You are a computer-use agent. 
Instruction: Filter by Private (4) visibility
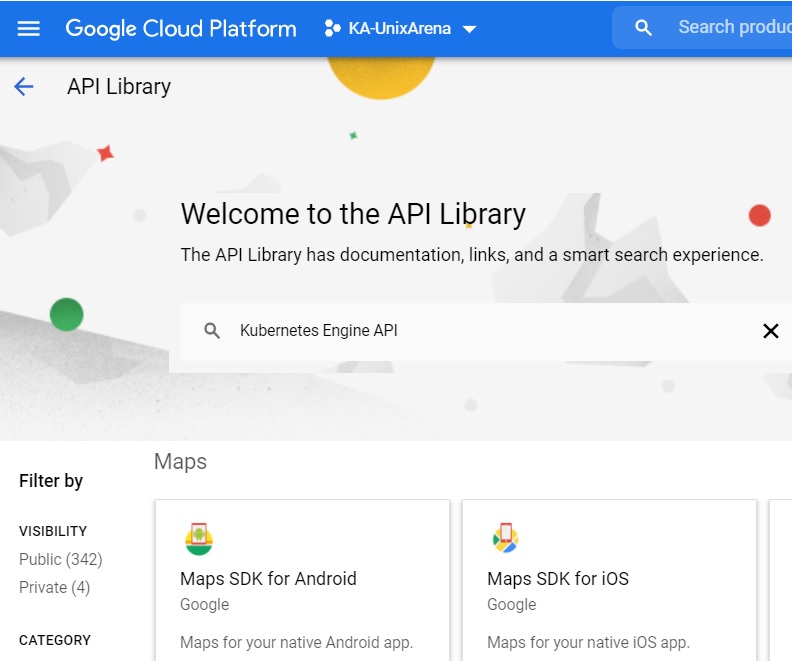pos(55,587)
